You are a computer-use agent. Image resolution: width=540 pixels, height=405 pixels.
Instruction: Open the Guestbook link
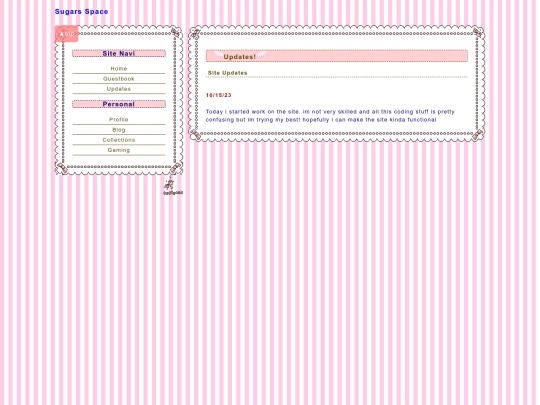pyautogui.click(x=119, y=79)
